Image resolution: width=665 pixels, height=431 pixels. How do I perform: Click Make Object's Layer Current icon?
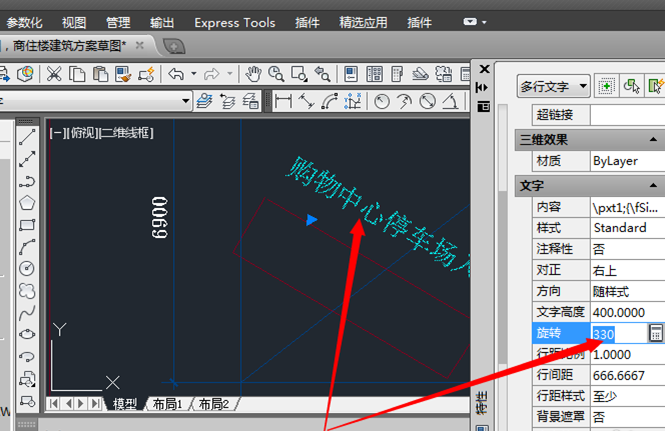pyautogui.click(x=205, y=101)
